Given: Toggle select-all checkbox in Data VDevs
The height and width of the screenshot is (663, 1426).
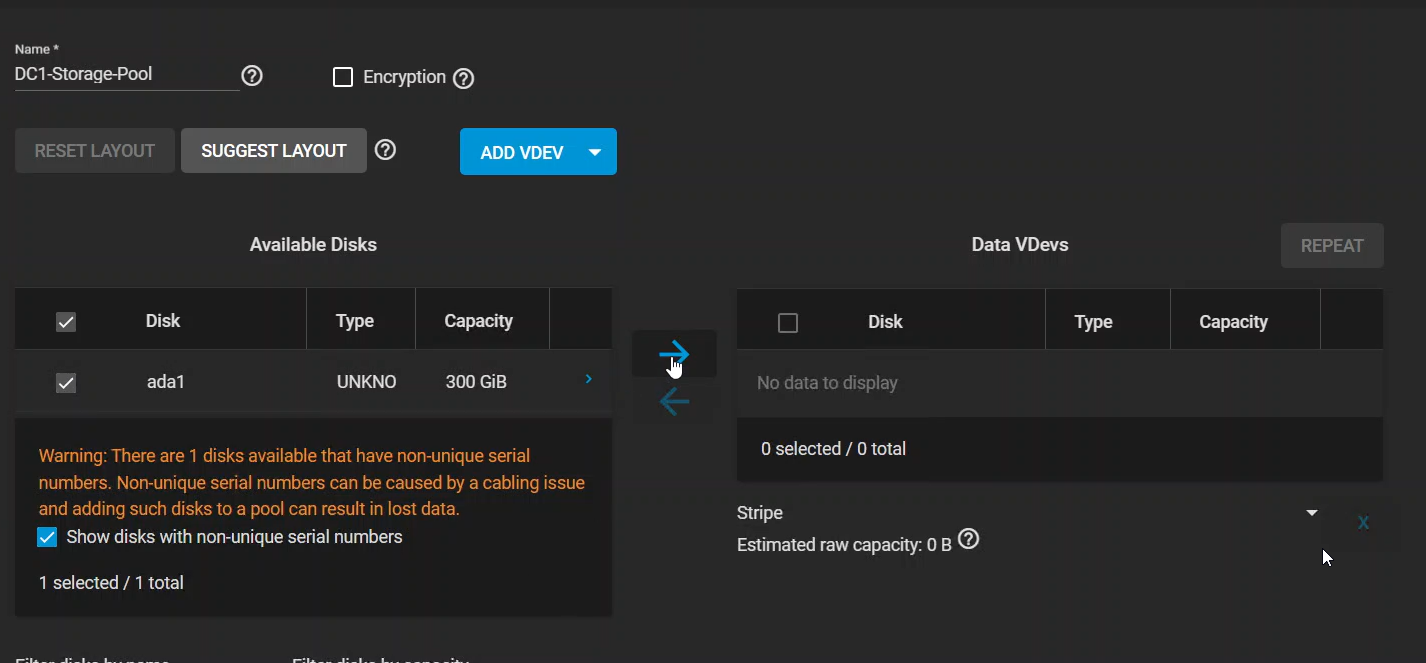Looking at the screenshot, I should click(x=788, y=323).
